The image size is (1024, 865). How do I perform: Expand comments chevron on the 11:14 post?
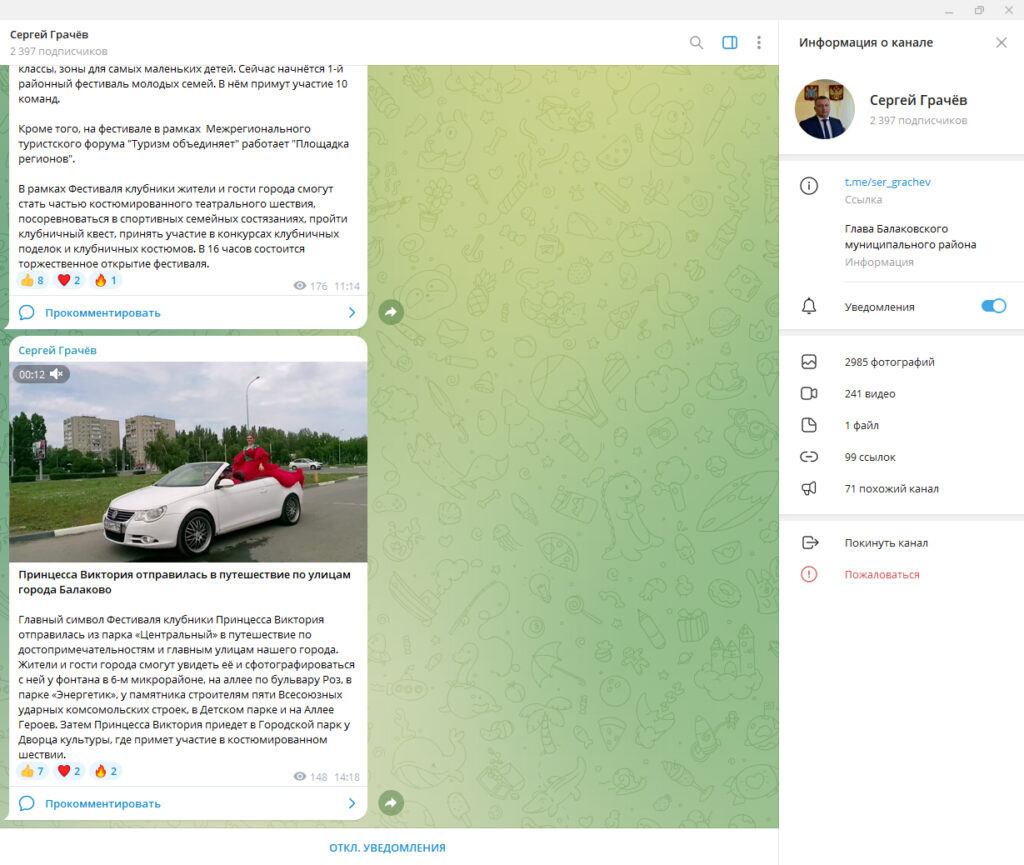point(351,313)
